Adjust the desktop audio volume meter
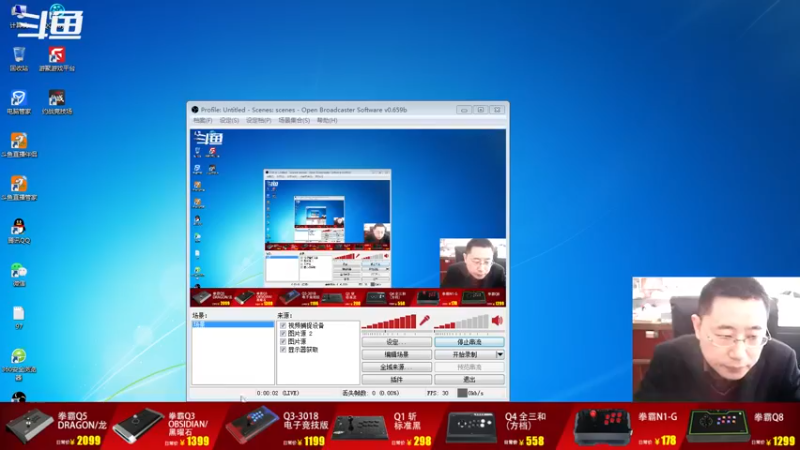Image resolution: width=800 pixels, height=450 pixels. click(461, 321)
